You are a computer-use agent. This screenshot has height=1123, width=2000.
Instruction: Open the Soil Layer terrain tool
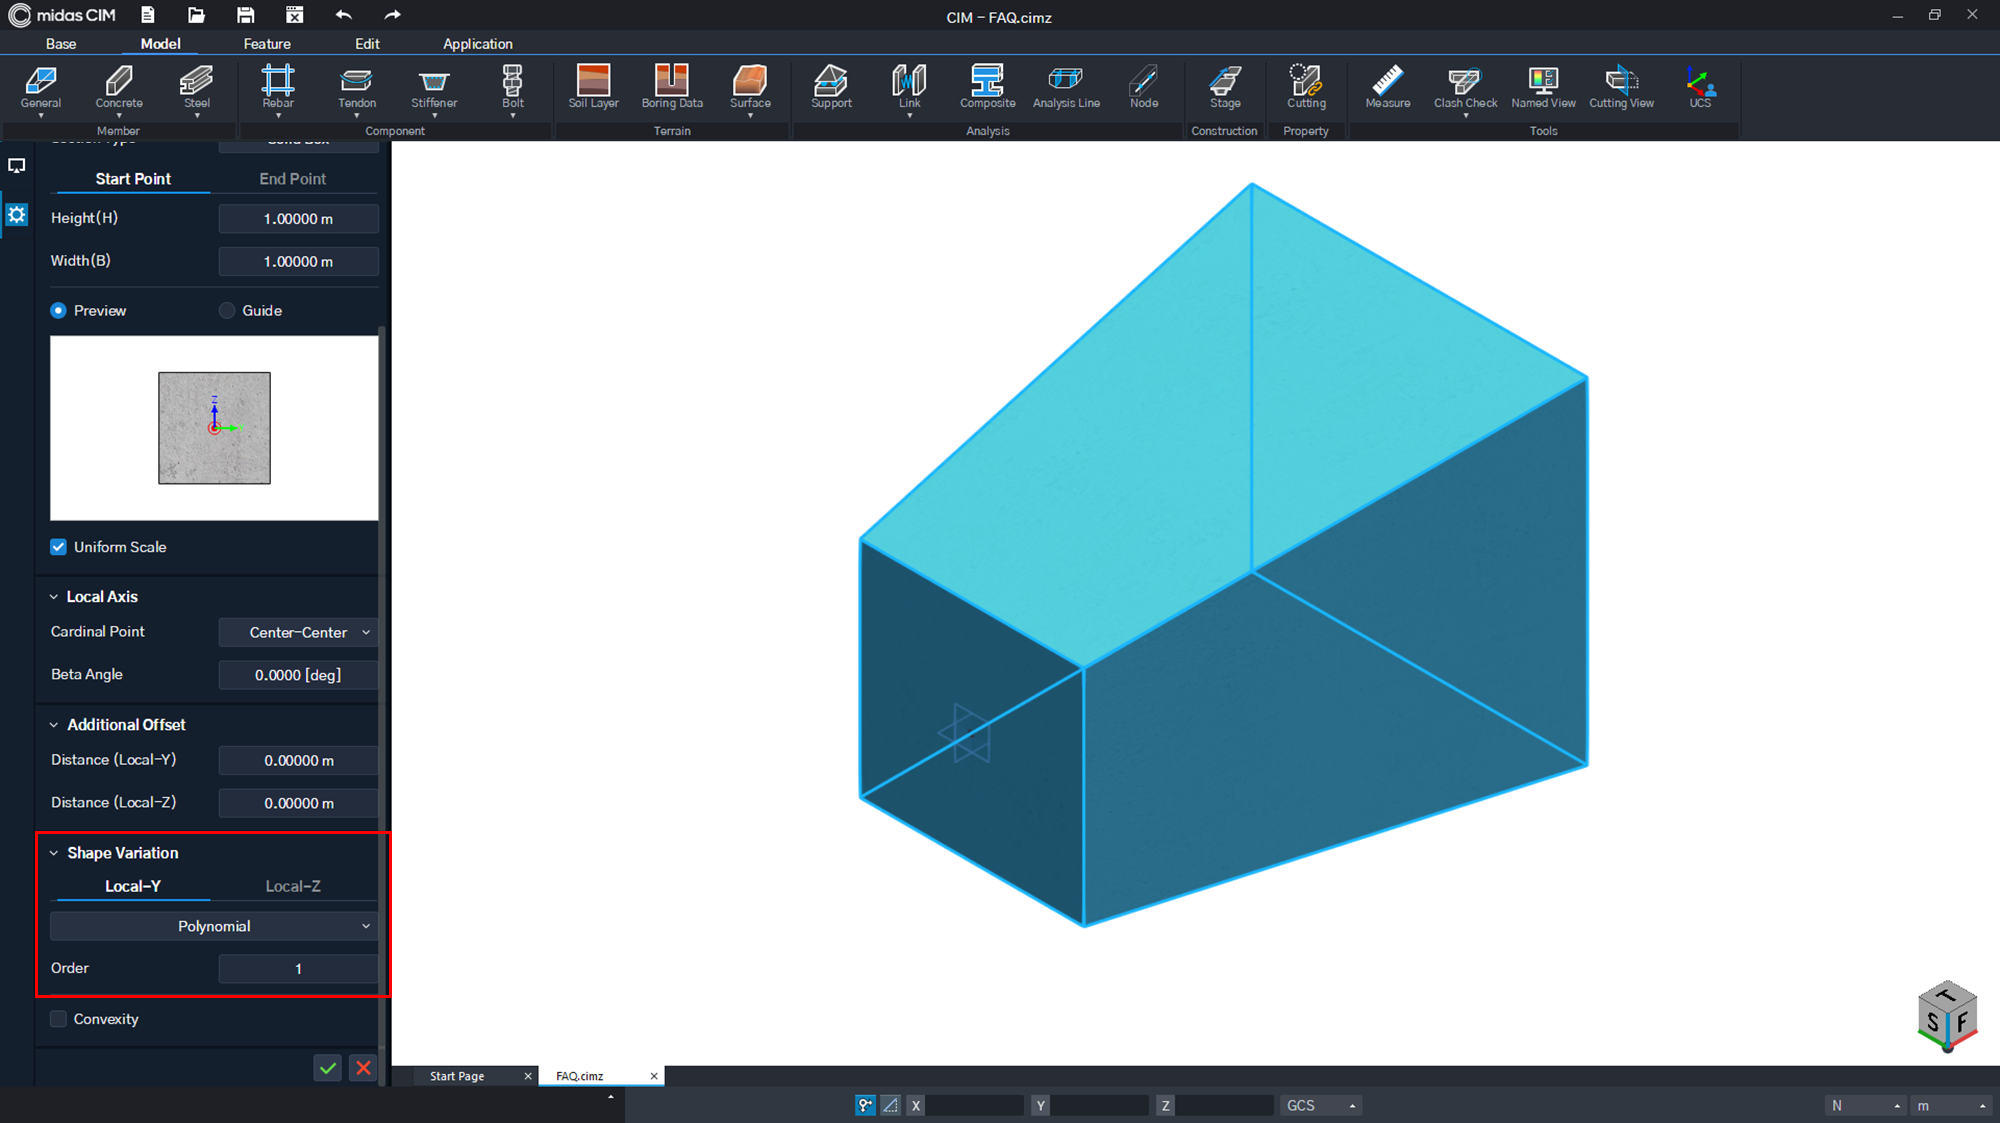coord(593,87)
